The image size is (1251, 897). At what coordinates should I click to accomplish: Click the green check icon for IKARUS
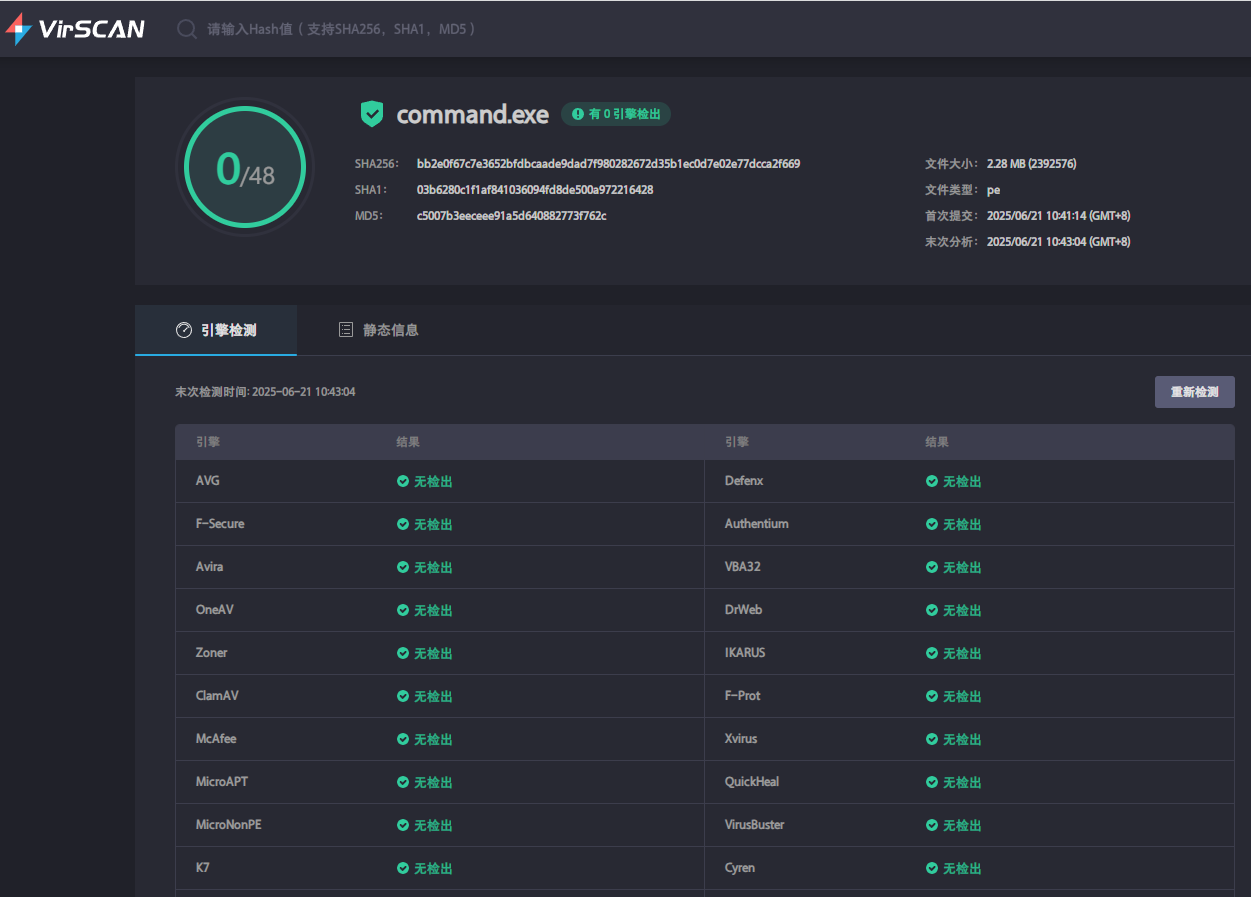click(x=932, y=653)
